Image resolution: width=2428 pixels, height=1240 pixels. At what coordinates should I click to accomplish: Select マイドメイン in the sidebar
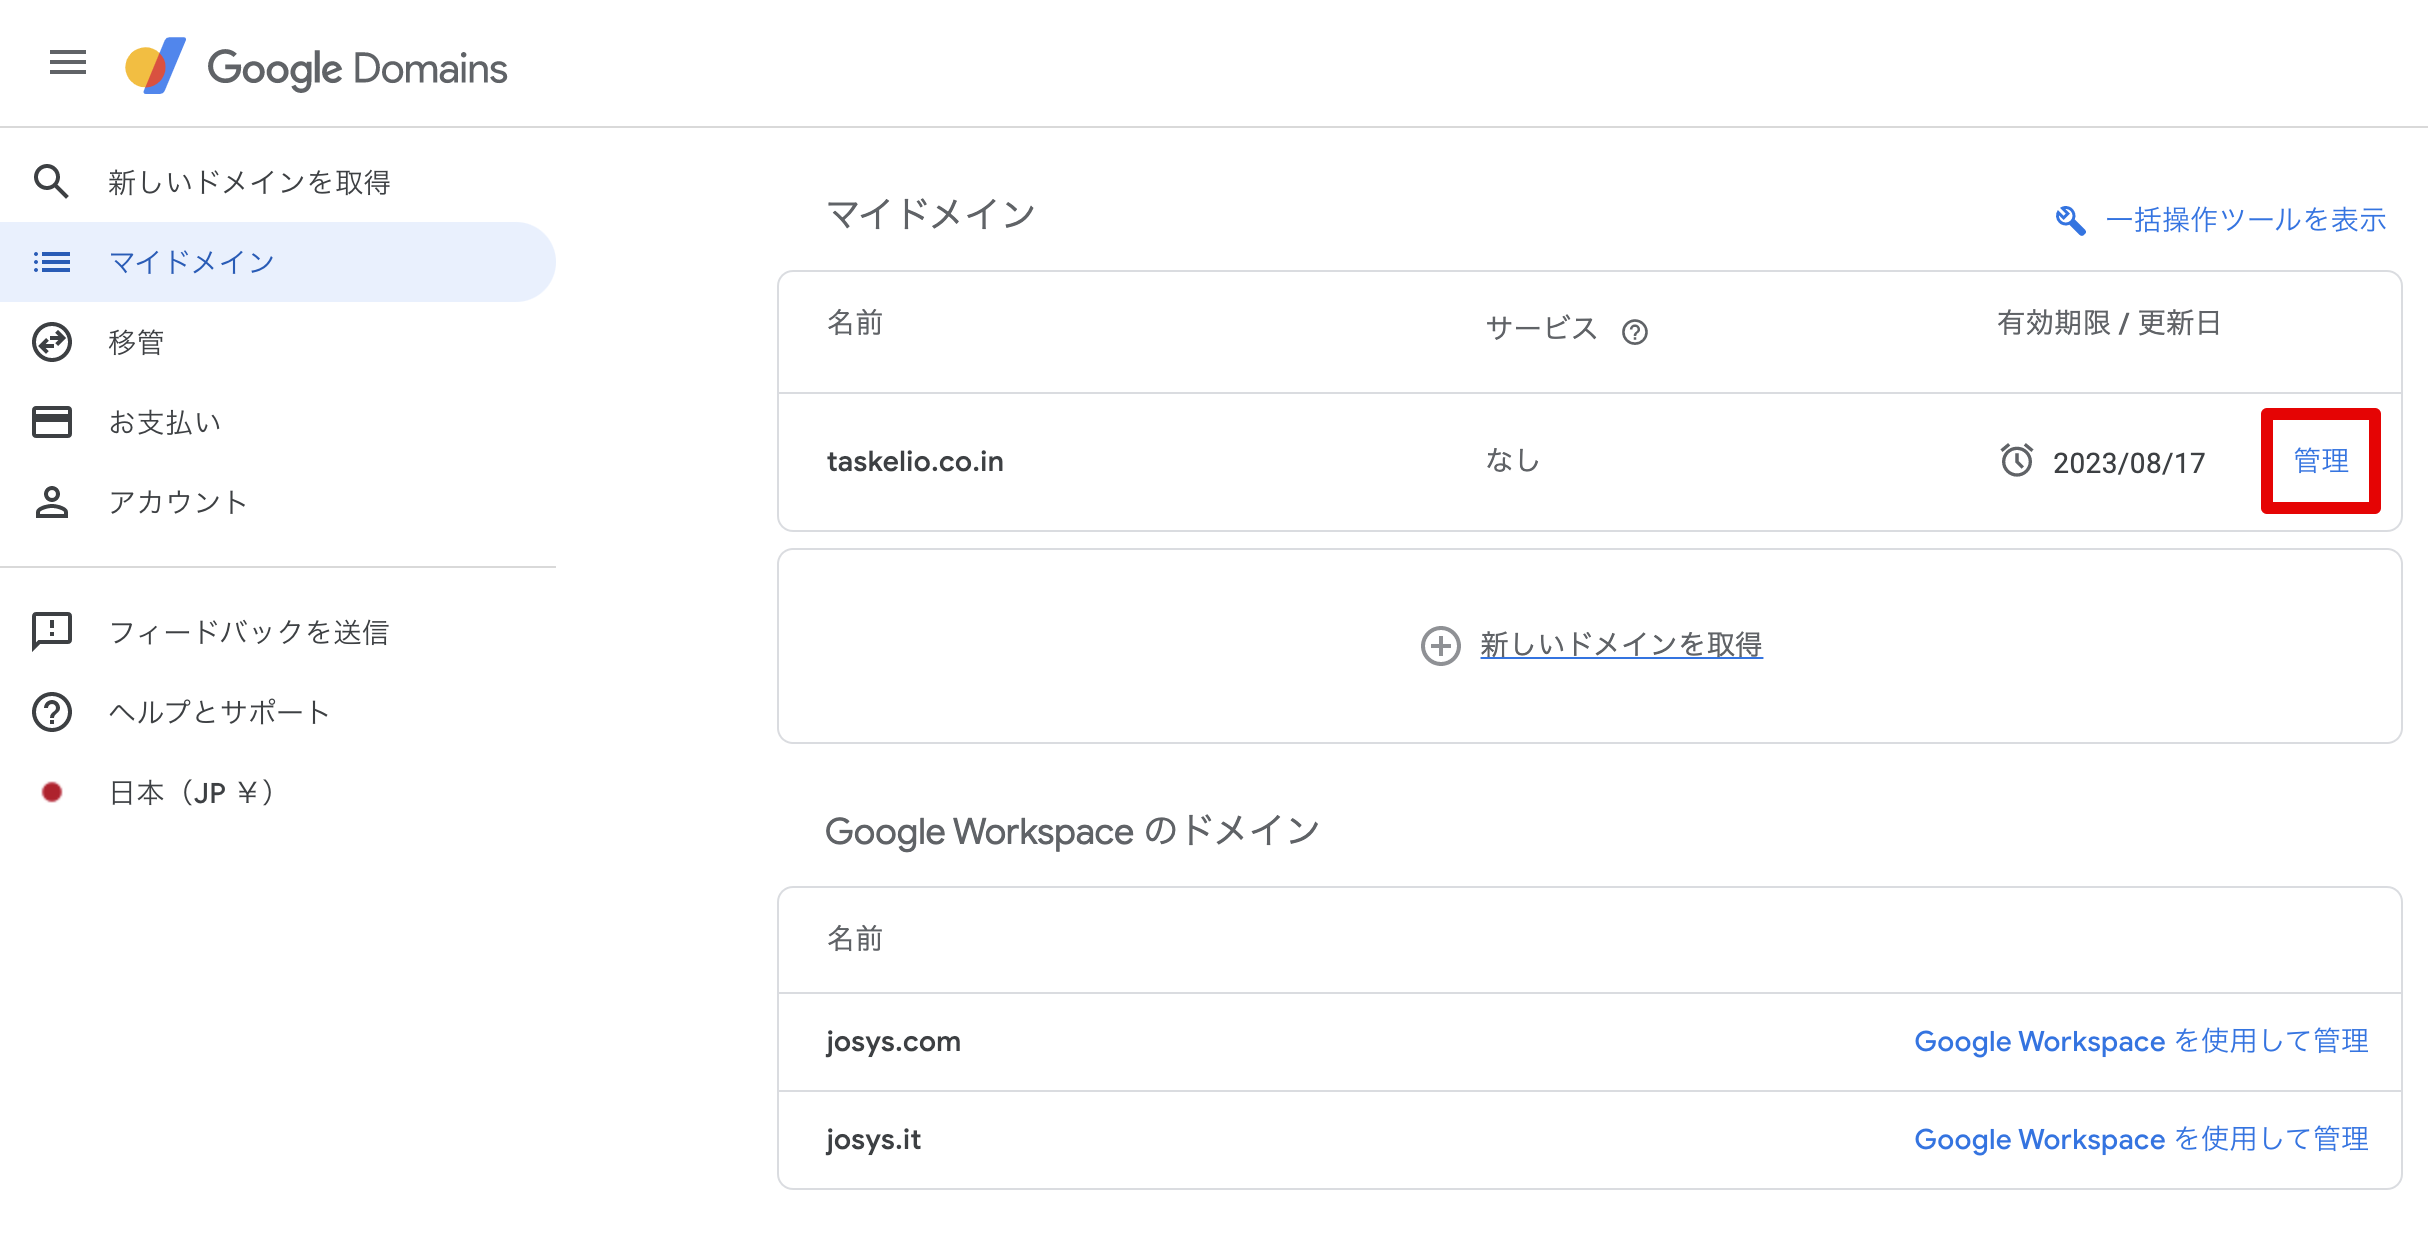[192, 262]
